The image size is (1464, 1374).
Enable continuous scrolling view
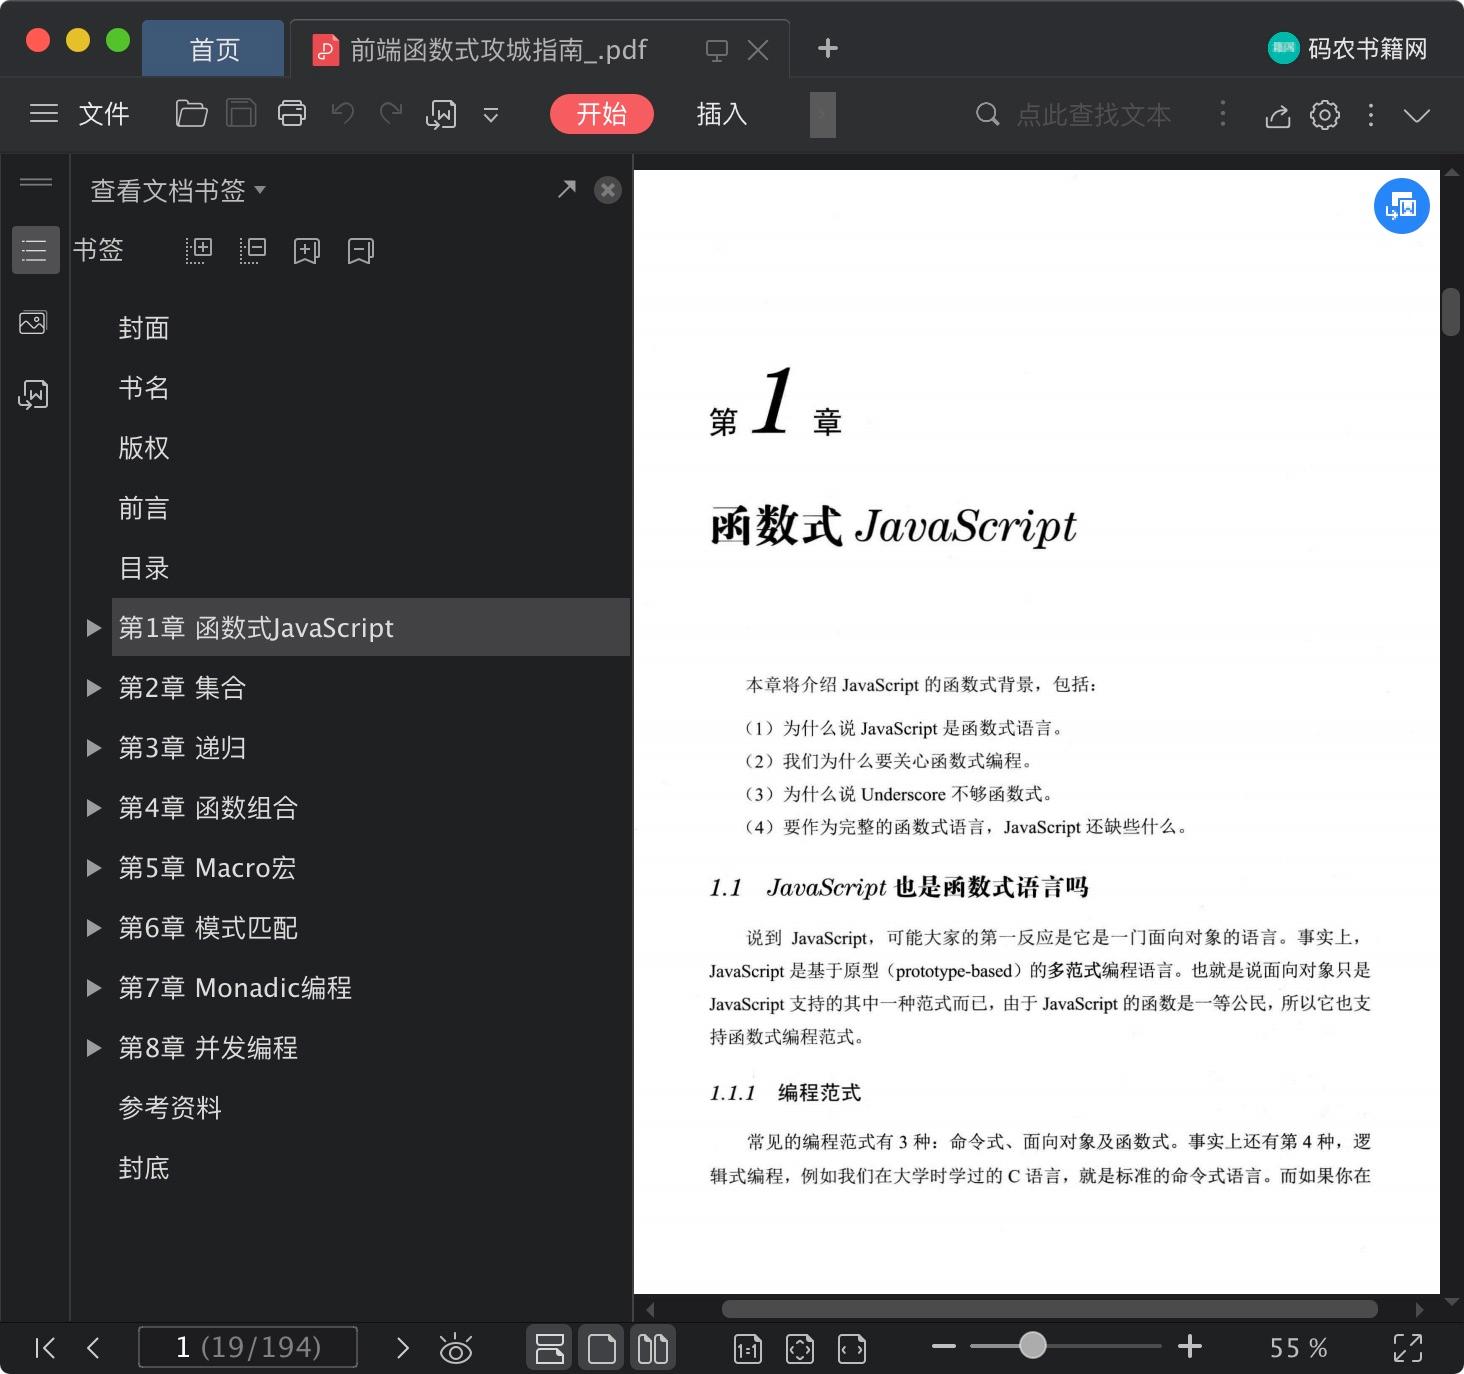550,1349
